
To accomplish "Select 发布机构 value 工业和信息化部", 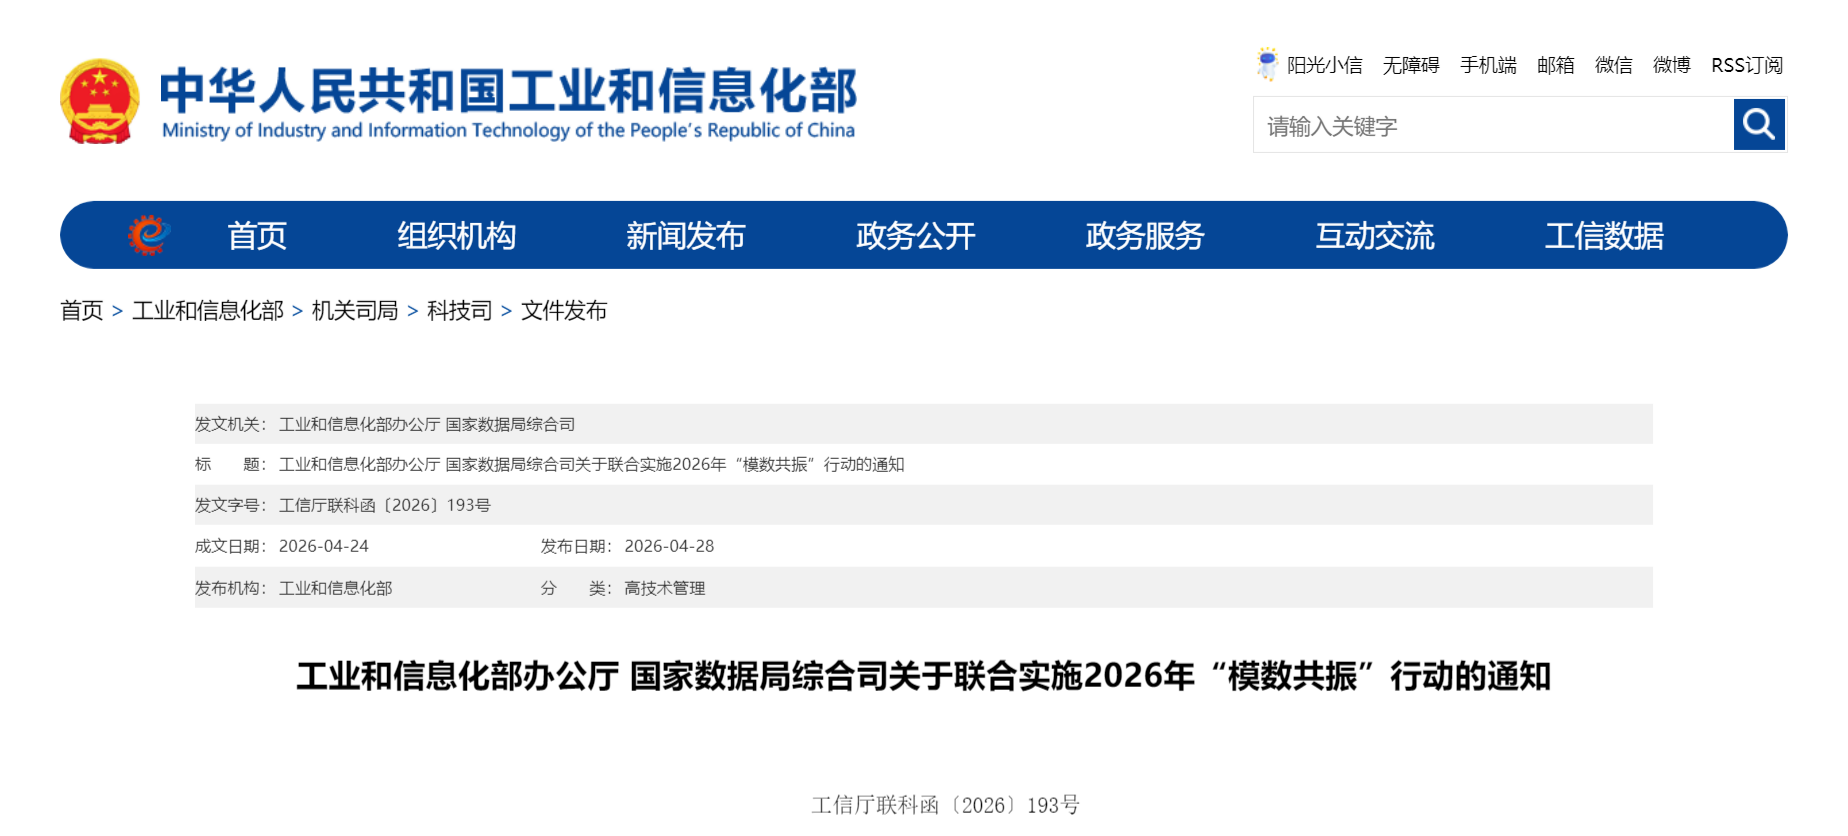I will click(336, 588).
